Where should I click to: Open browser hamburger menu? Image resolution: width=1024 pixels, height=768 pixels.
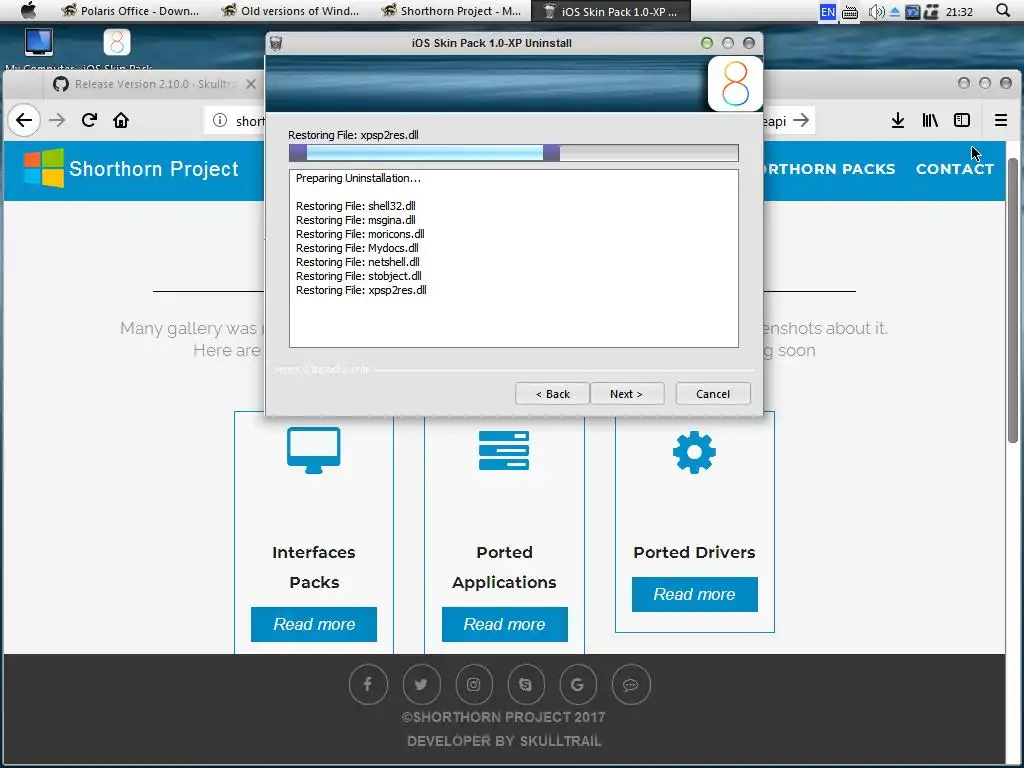1000,120
